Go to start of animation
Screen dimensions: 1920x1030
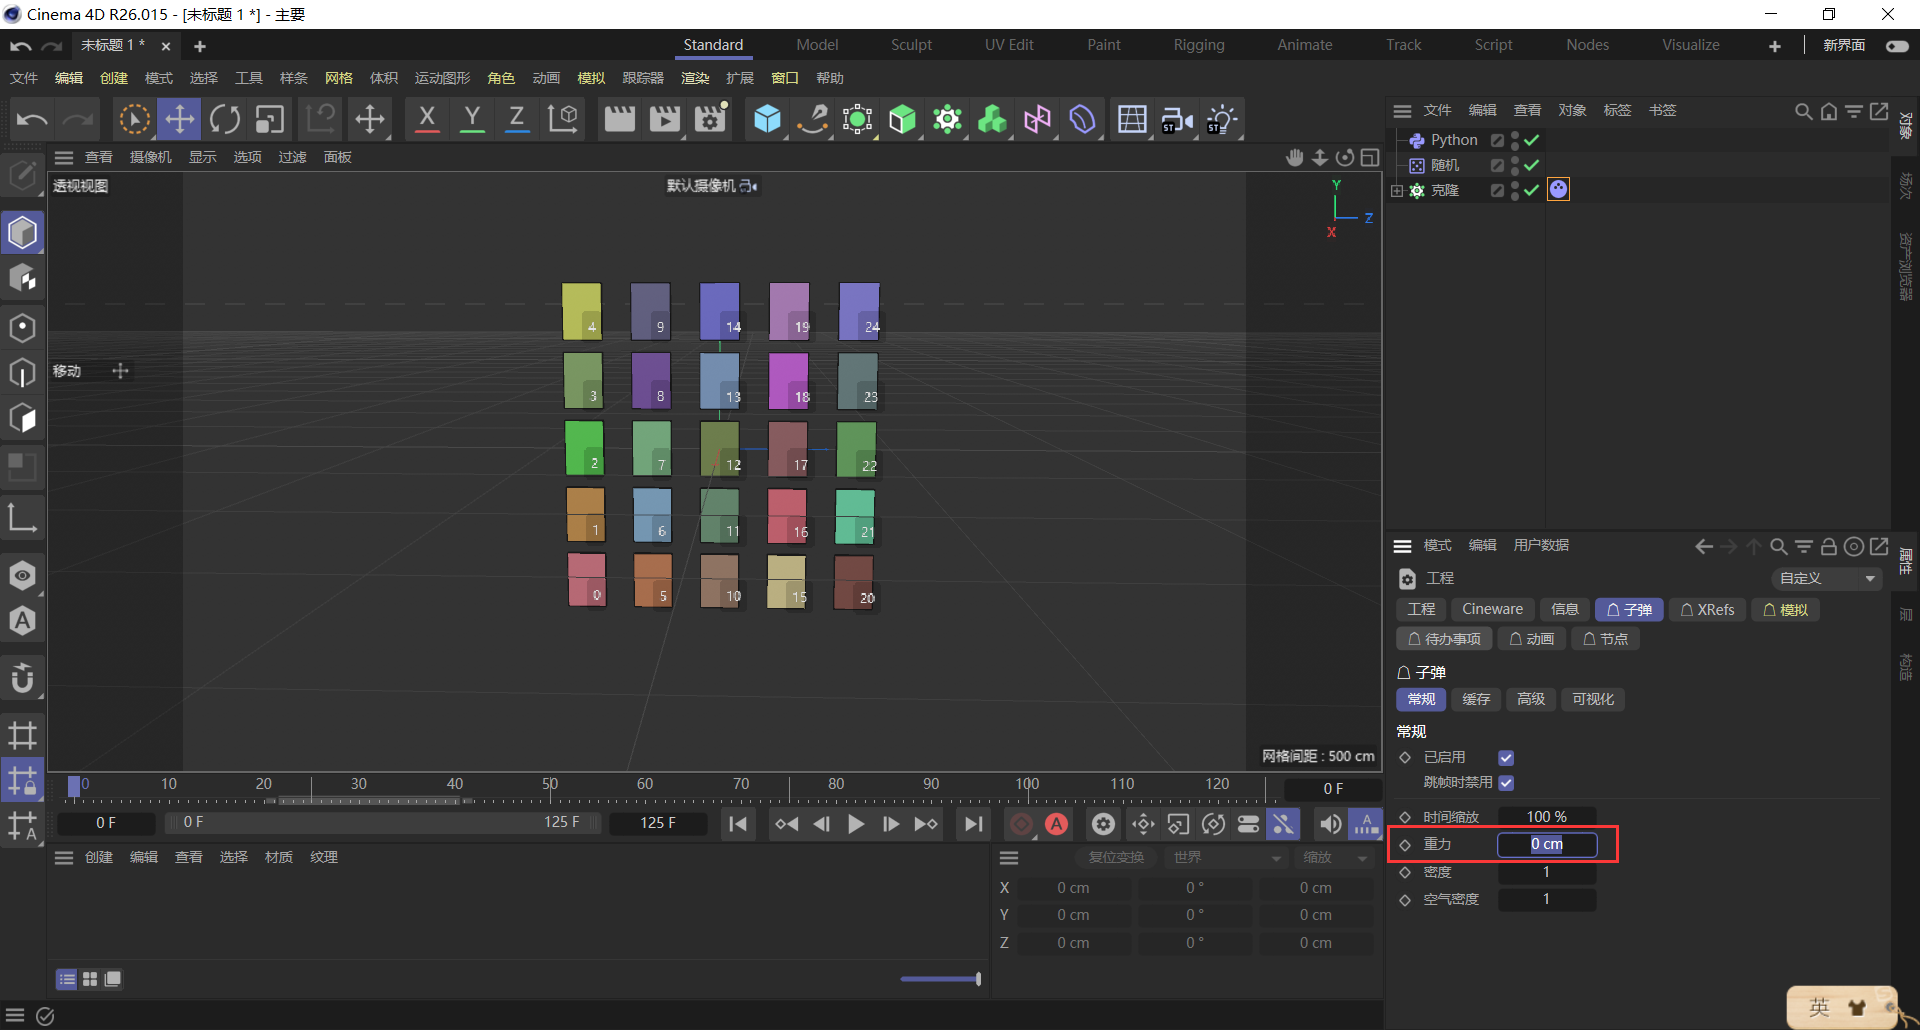[738, 824]
